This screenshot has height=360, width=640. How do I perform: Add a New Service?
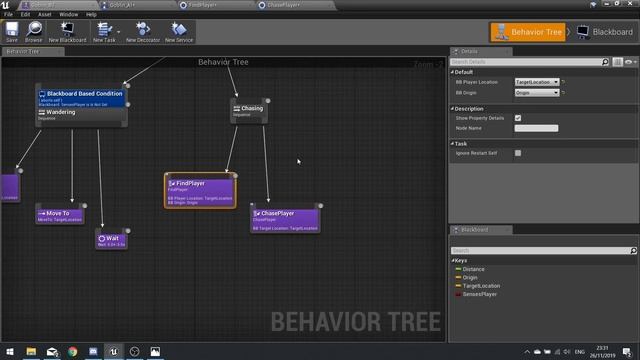[x=179, y=32]
